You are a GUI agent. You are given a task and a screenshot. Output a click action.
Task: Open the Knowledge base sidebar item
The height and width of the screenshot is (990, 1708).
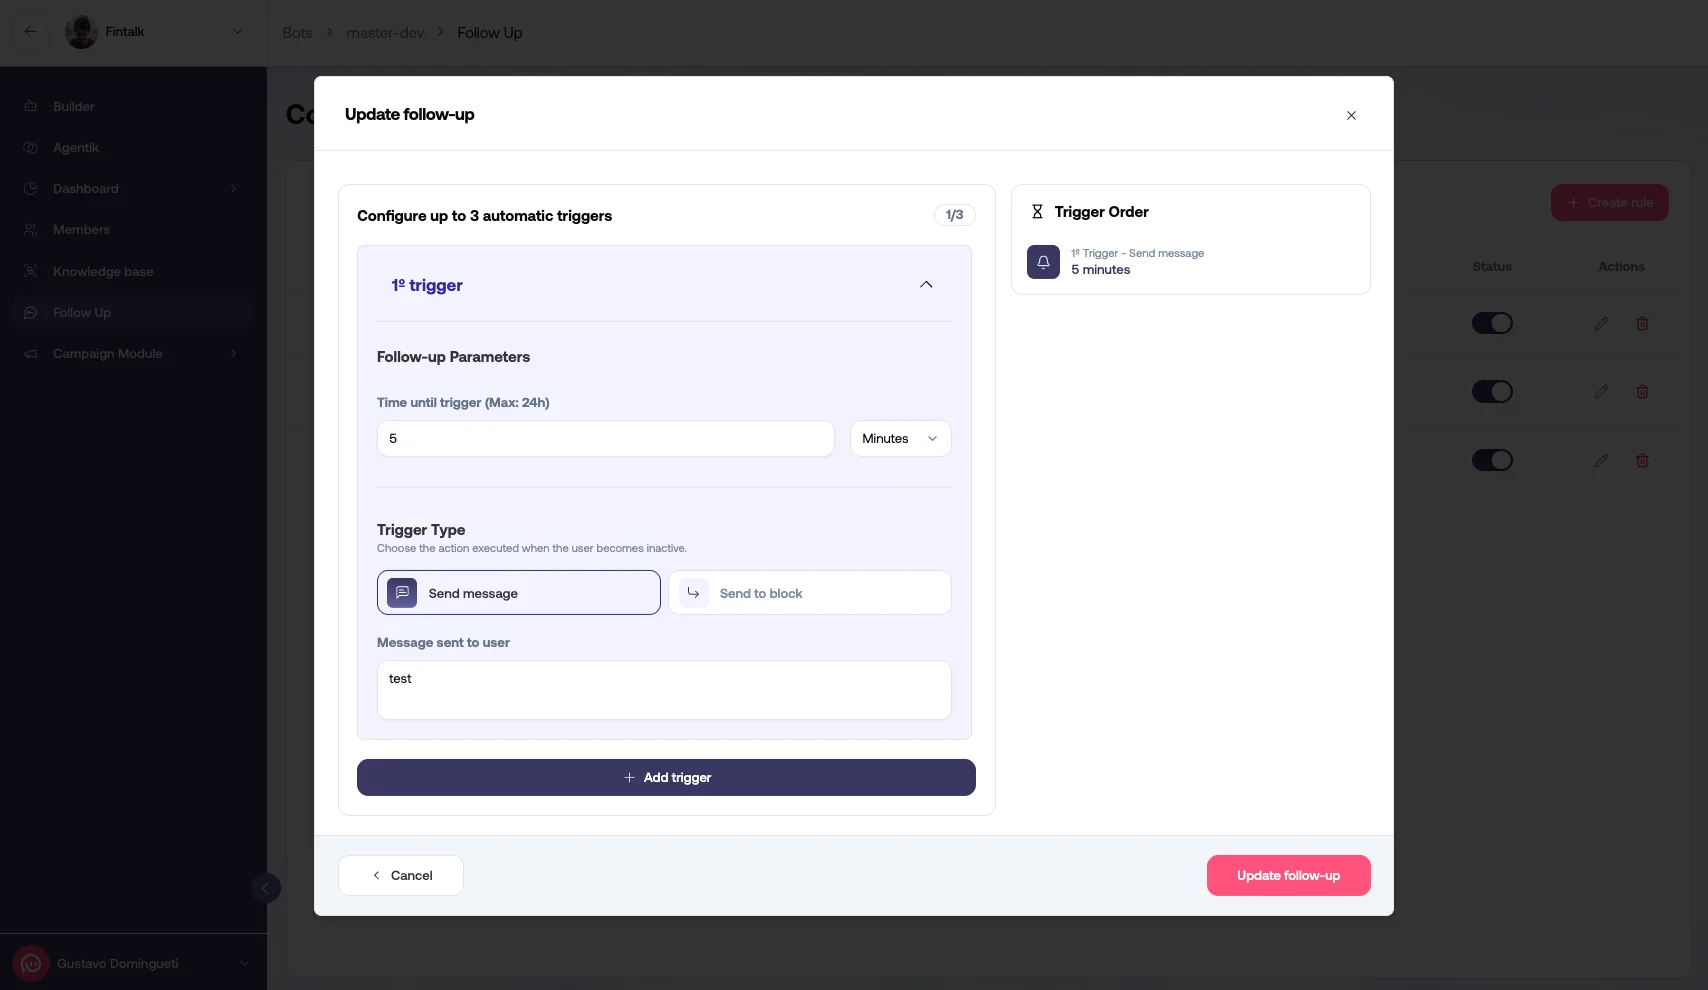[103, 272]
